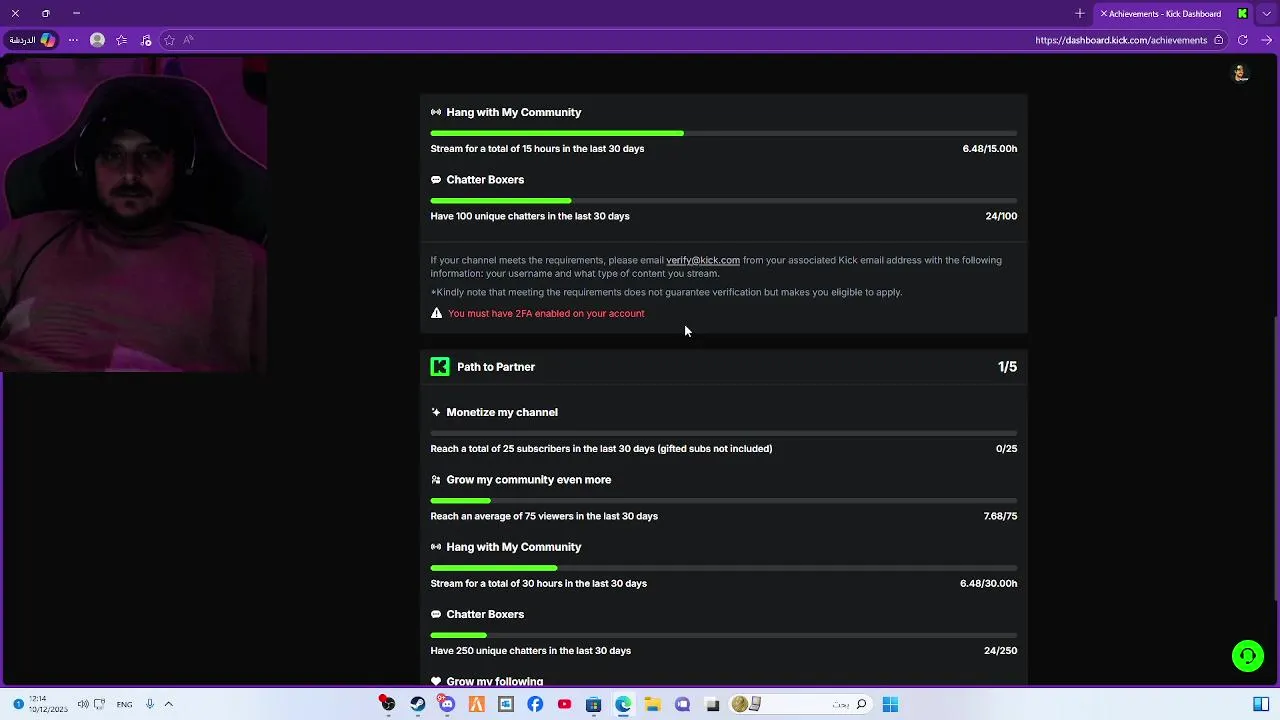Open the browser profile avatar
This screenshot has height=720, width=1280.
(x=97, y=40)
